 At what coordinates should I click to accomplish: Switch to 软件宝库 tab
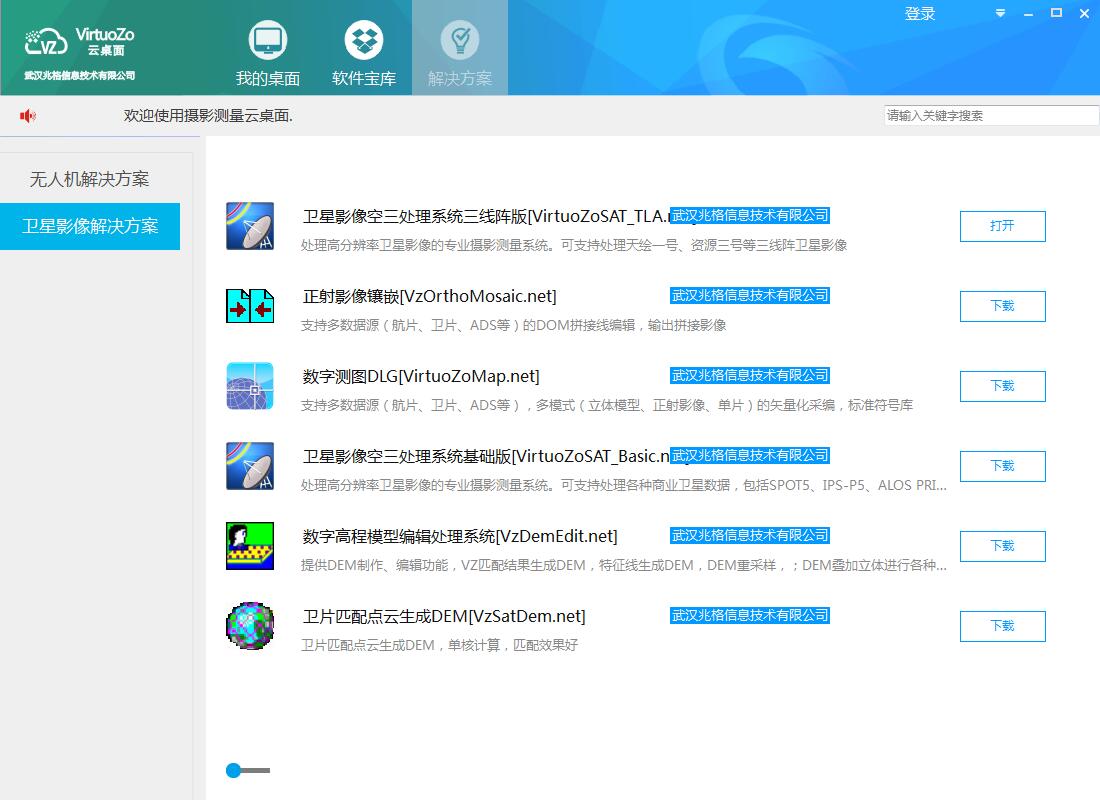[x=363, y=53]
